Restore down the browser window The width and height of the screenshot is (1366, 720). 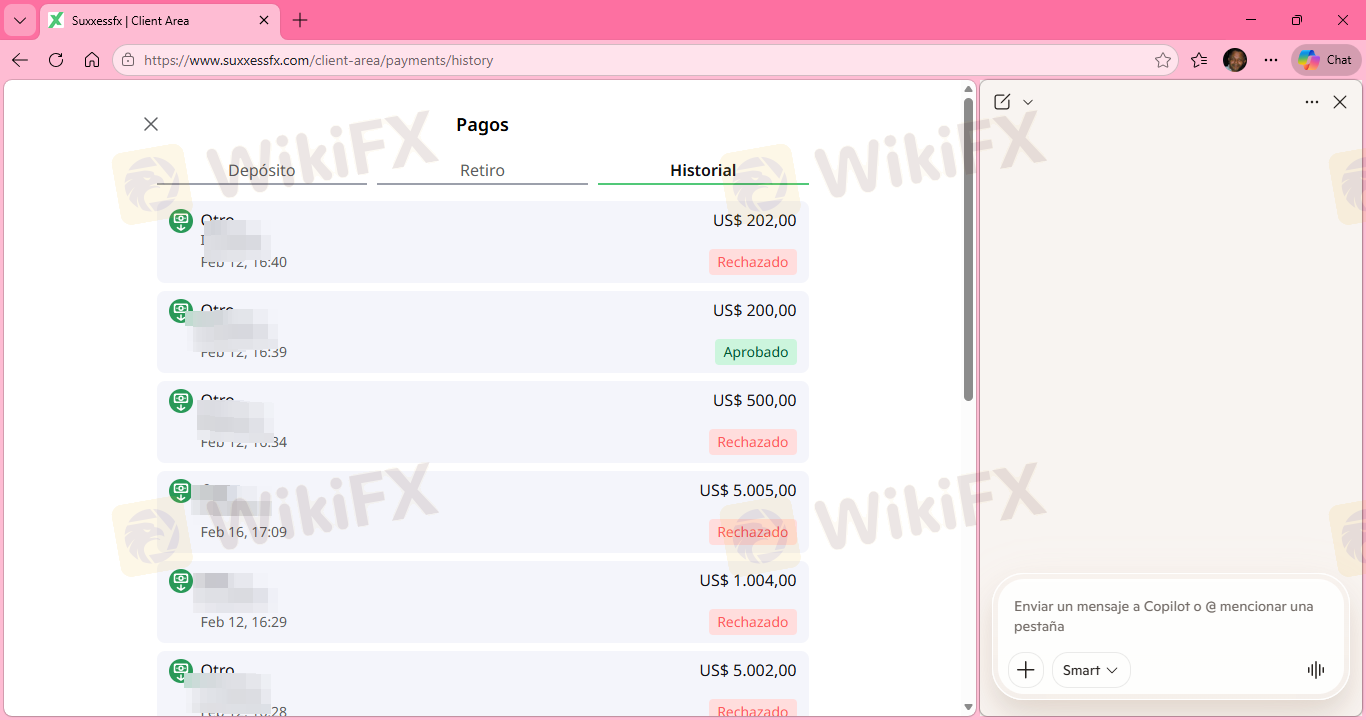click(x=1297, y=20)
